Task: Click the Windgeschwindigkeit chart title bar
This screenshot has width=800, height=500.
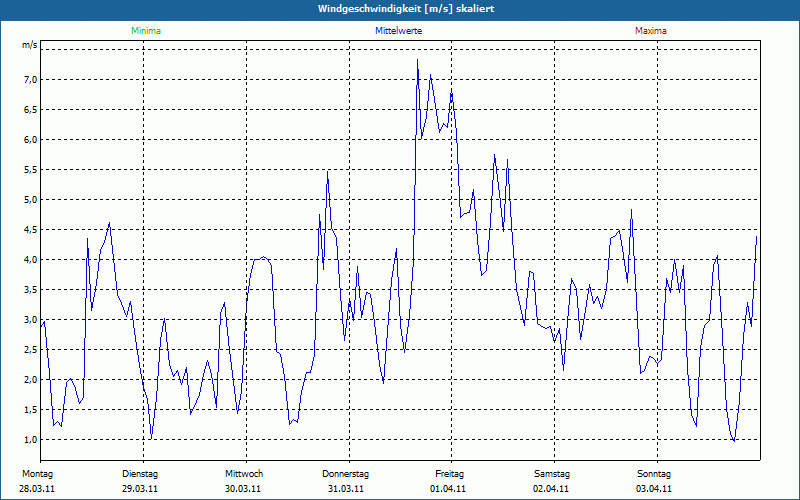Action: [400, 9]
